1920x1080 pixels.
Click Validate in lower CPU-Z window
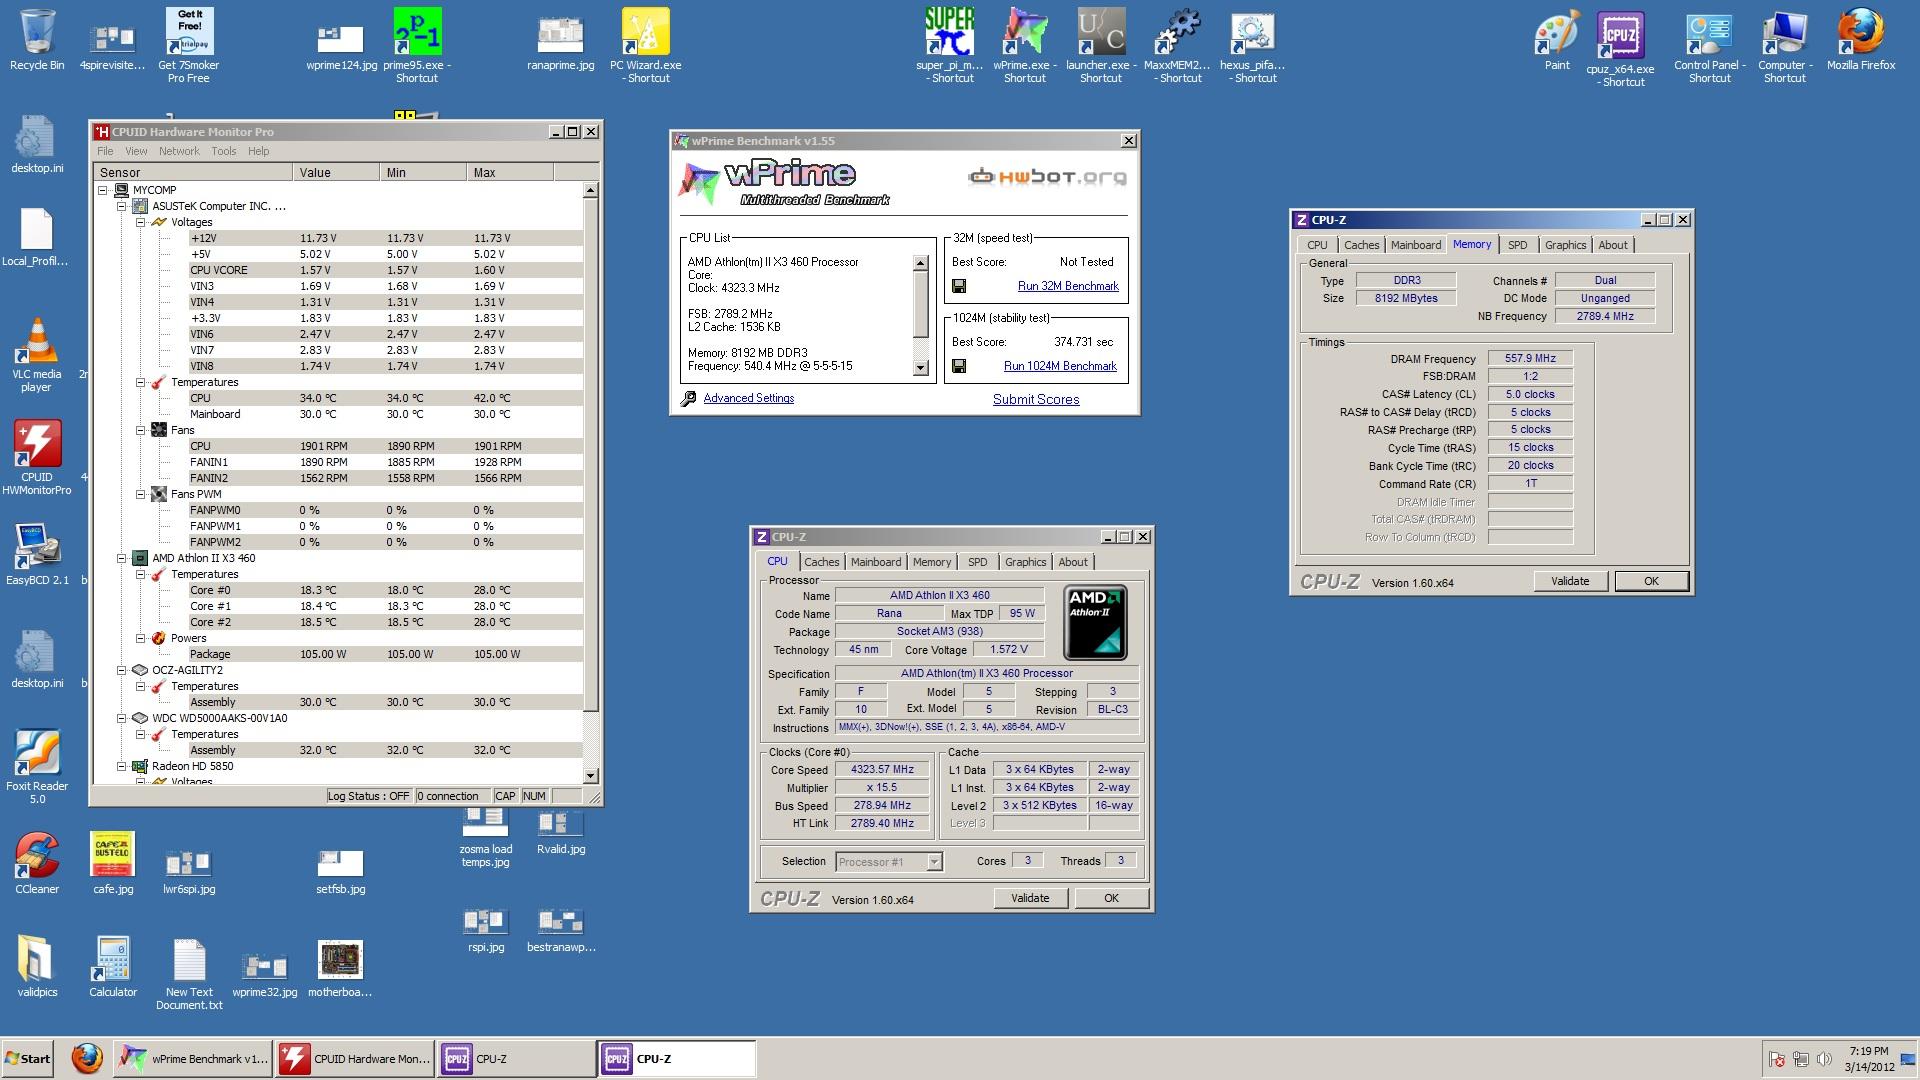coord(1030,898)
